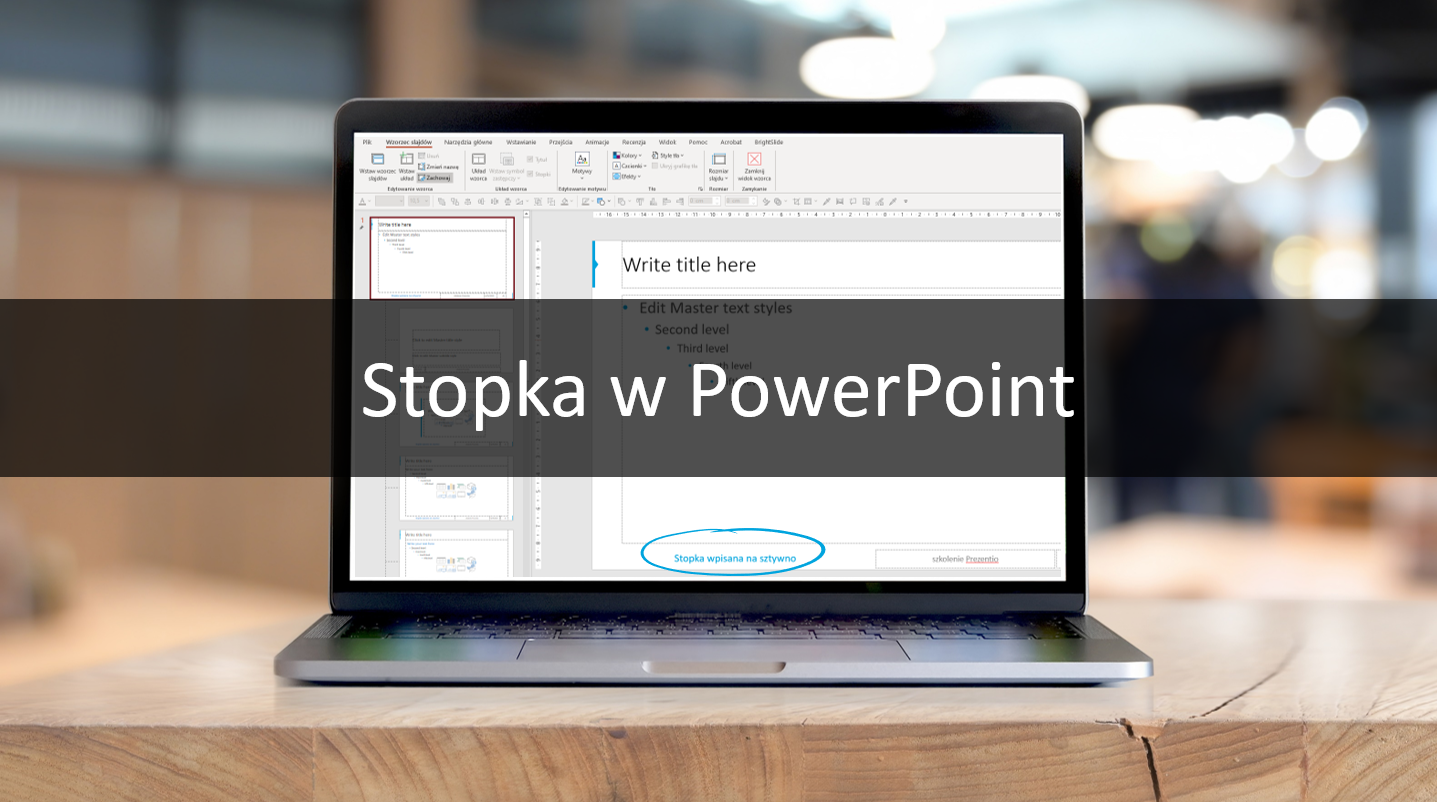The height and width of the screenshot is (802, 1437).
Task: Click the 'Write title here' placeholder
Action: coord(841,265)
